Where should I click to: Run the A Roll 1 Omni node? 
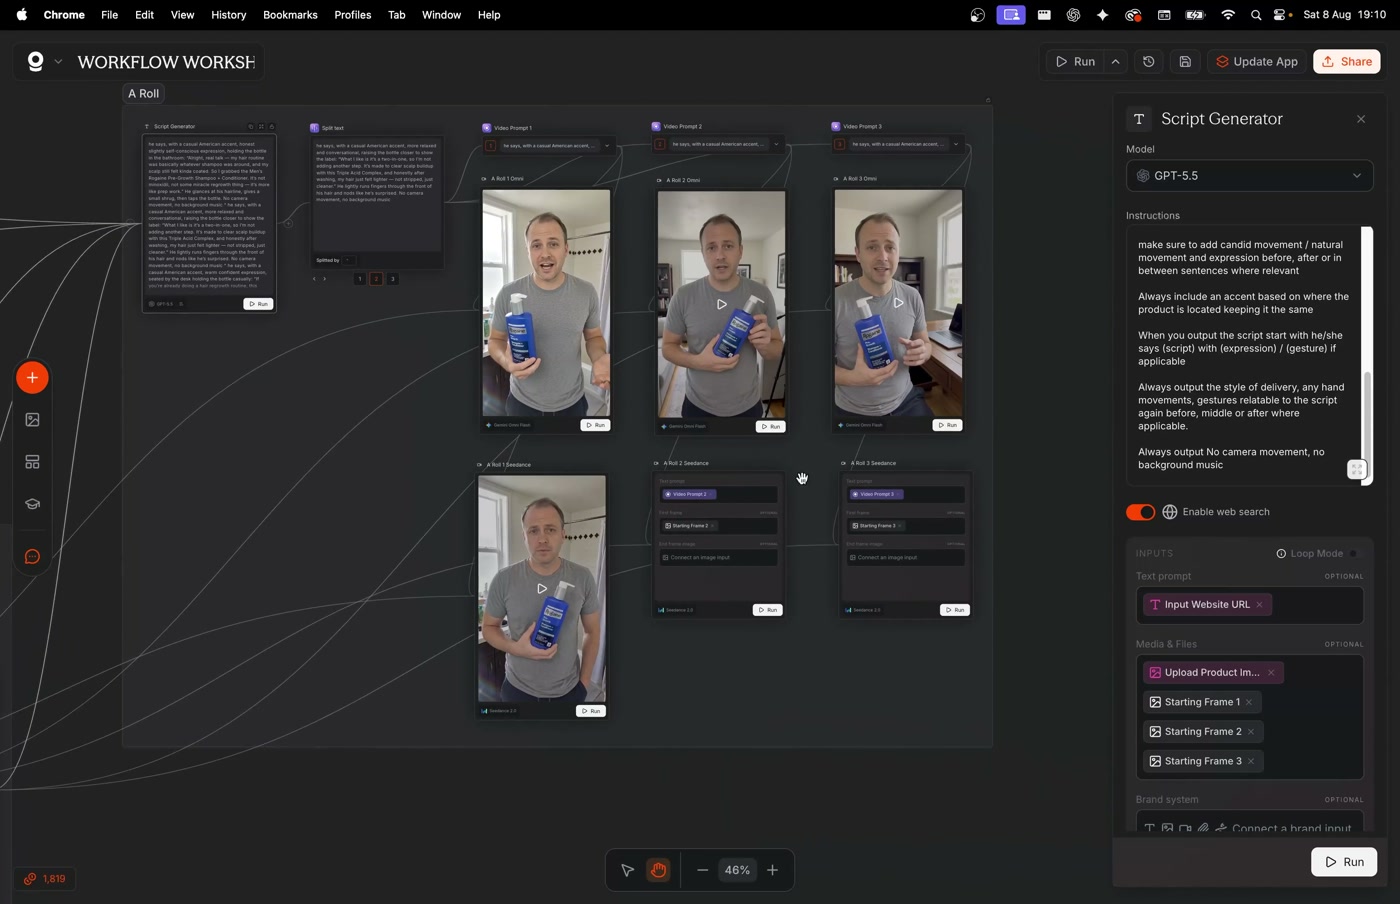(595, 426)
